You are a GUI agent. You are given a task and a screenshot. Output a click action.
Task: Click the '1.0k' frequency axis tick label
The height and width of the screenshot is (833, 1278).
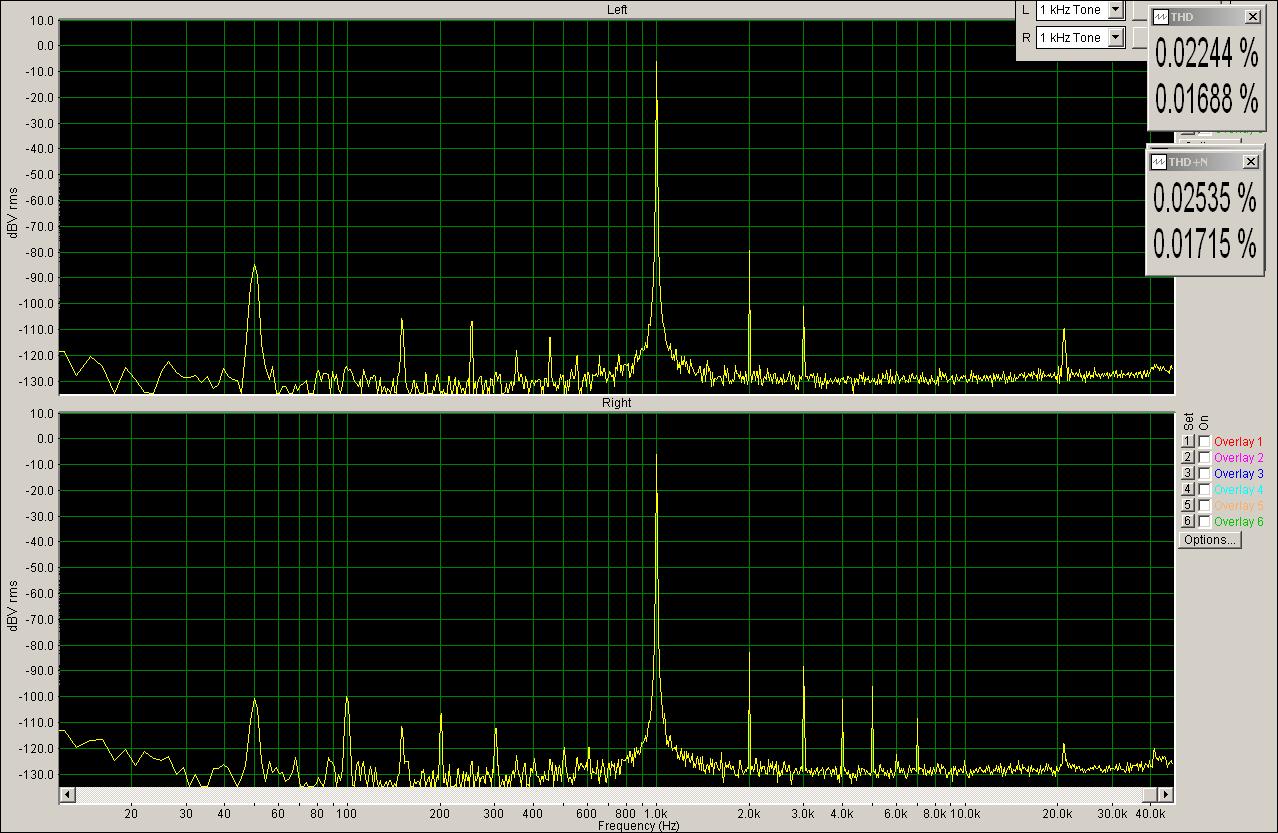point(656,814)
